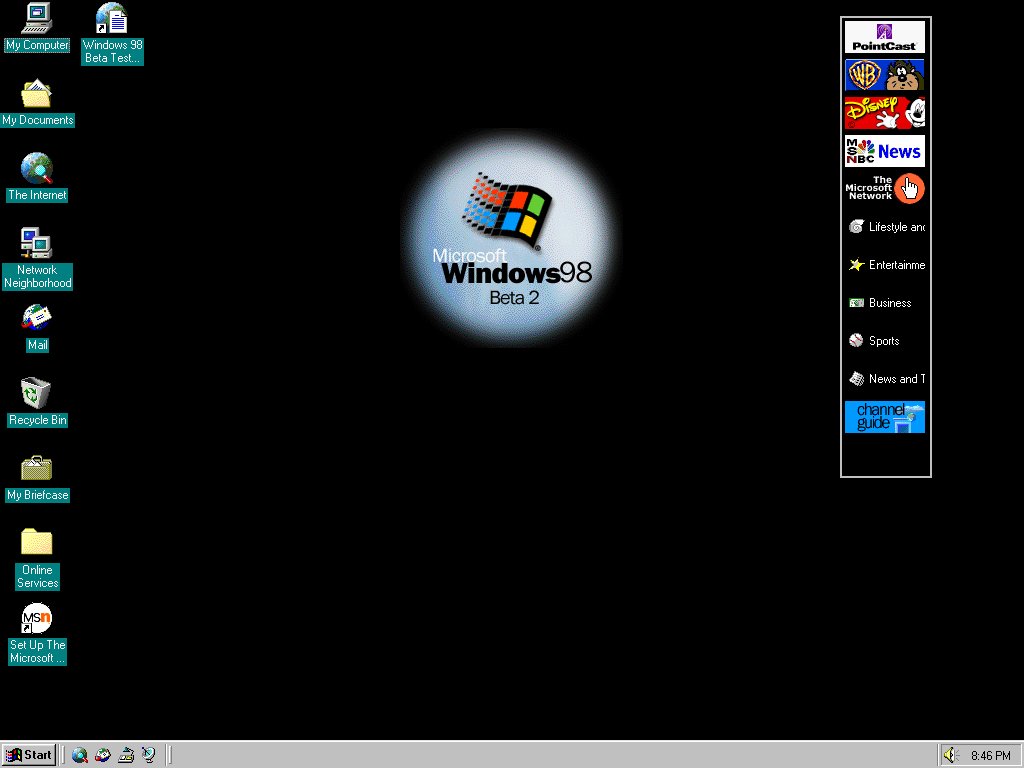Launch The Internet desktop icon
The image size is (1024, 768).
(x=36, y=168)
